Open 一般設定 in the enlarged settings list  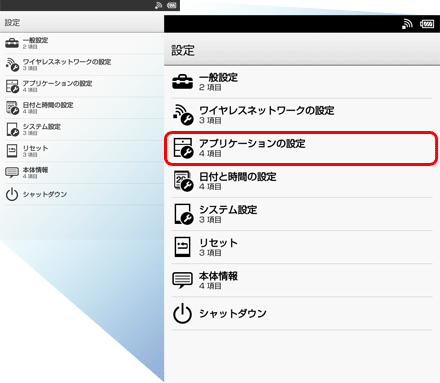302,82
